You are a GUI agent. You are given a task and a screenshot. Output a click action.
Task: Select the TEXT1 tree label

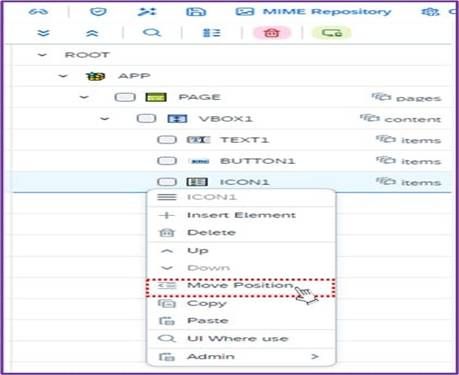[x=244, y=140]
